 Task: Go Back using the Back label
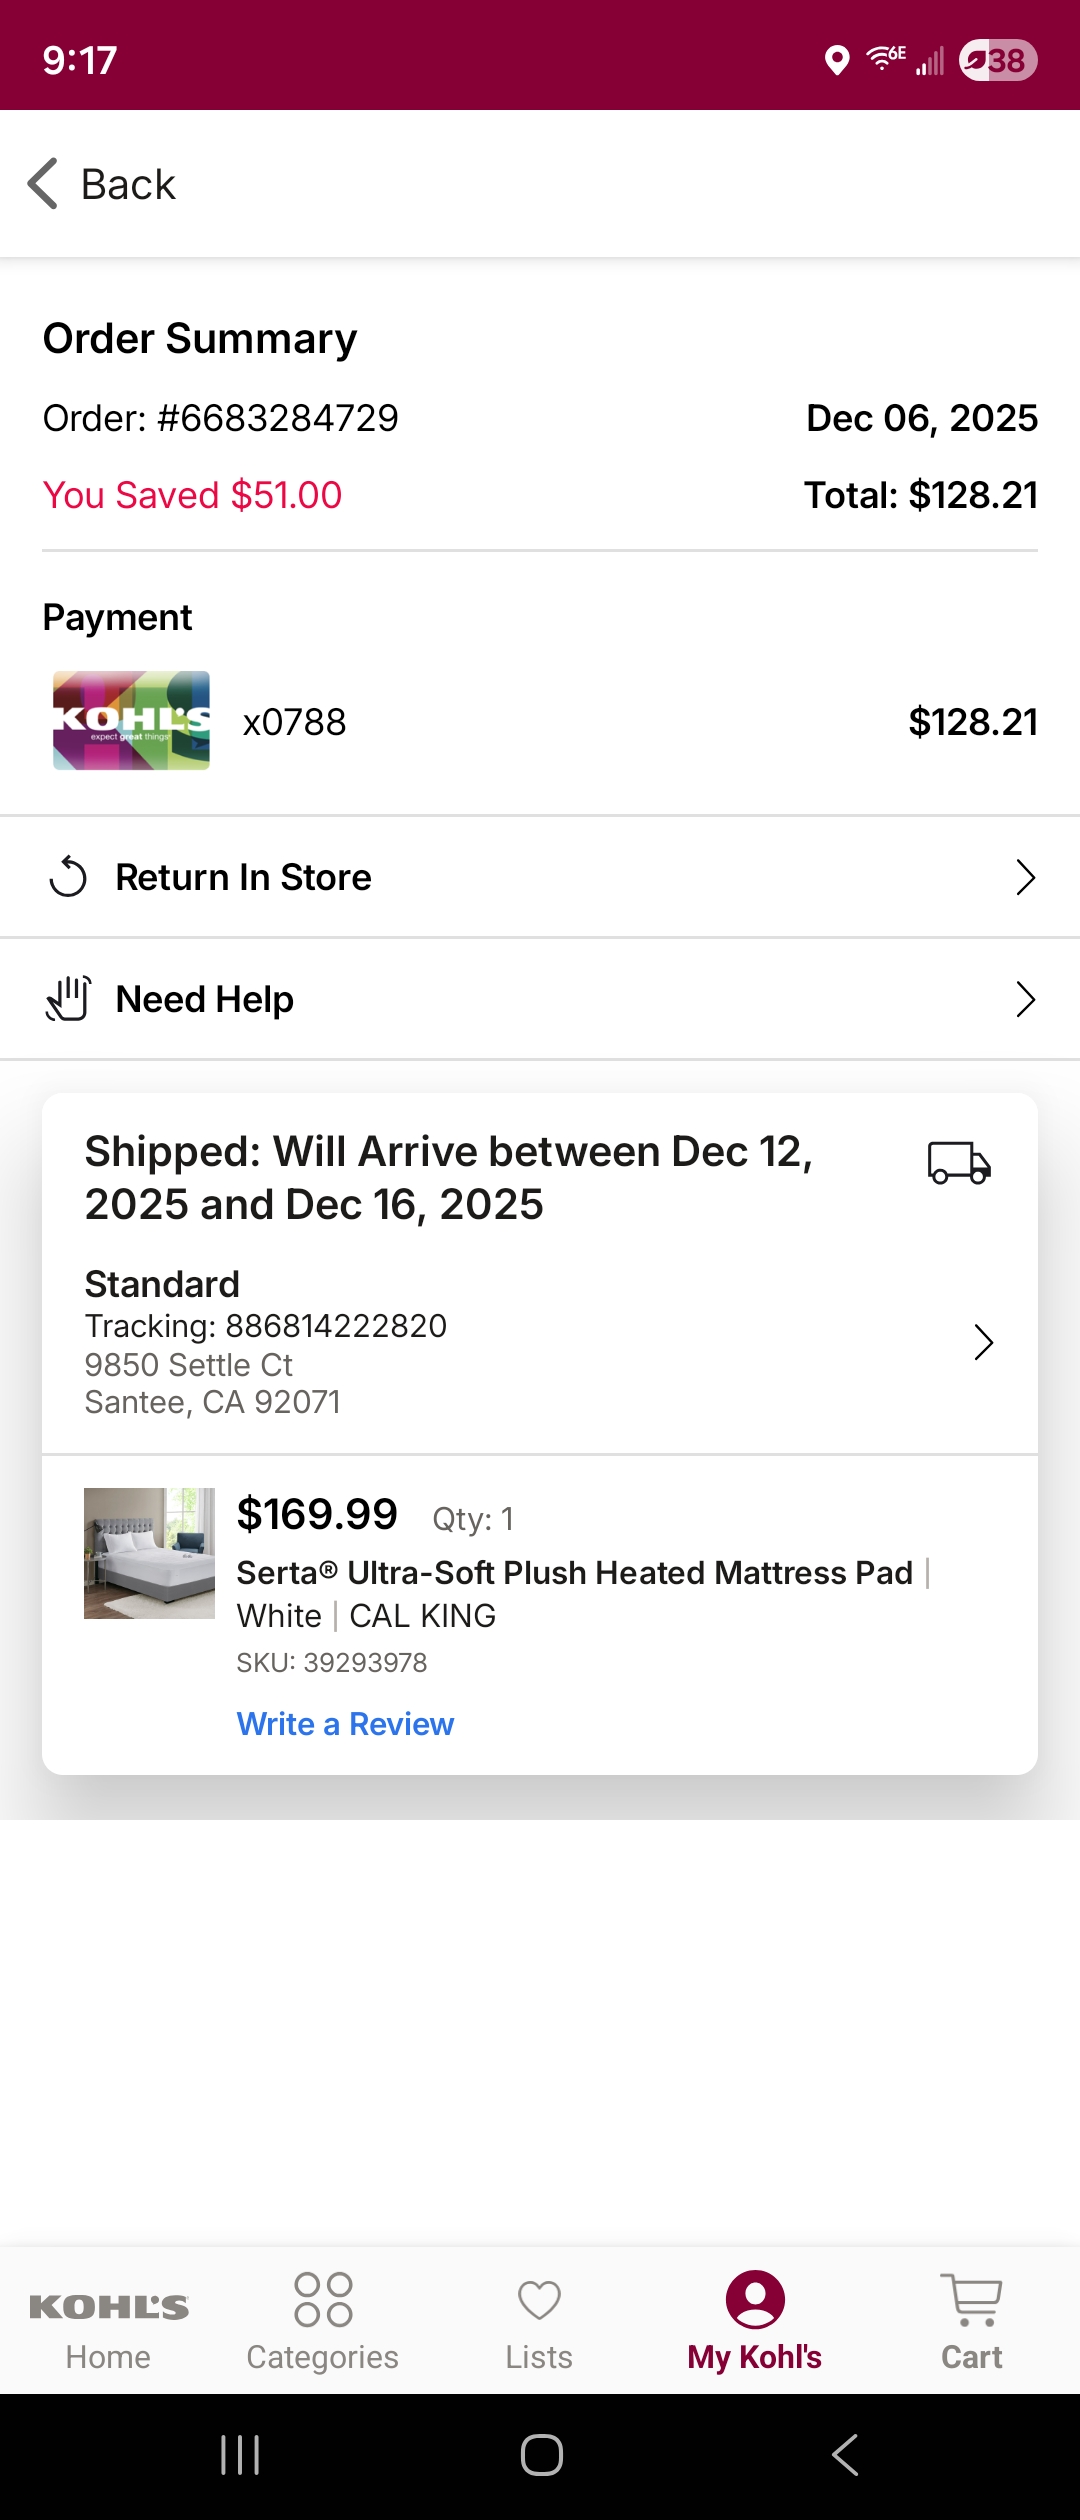click(128, 184)
